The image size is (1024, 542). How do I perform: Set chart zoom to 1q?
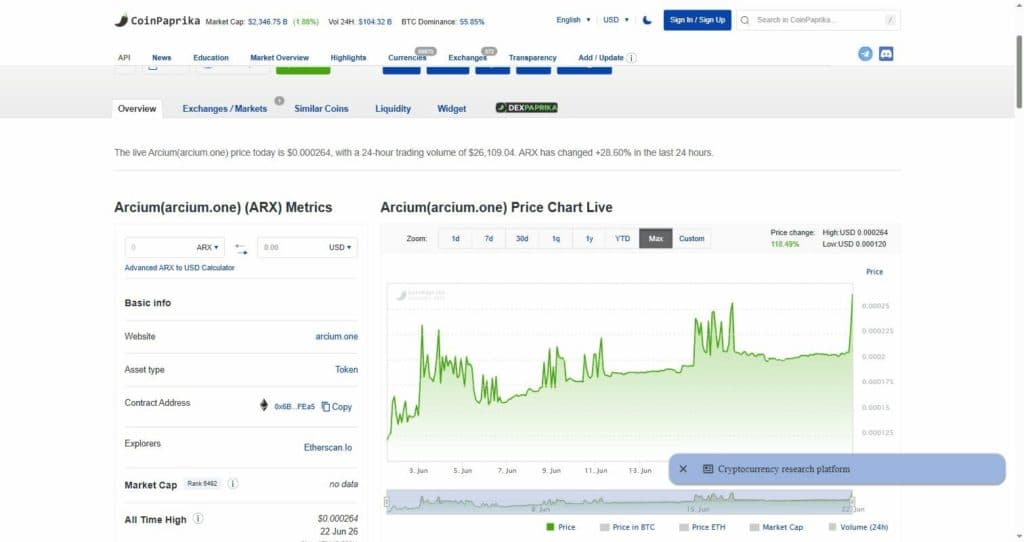point(556,238)
